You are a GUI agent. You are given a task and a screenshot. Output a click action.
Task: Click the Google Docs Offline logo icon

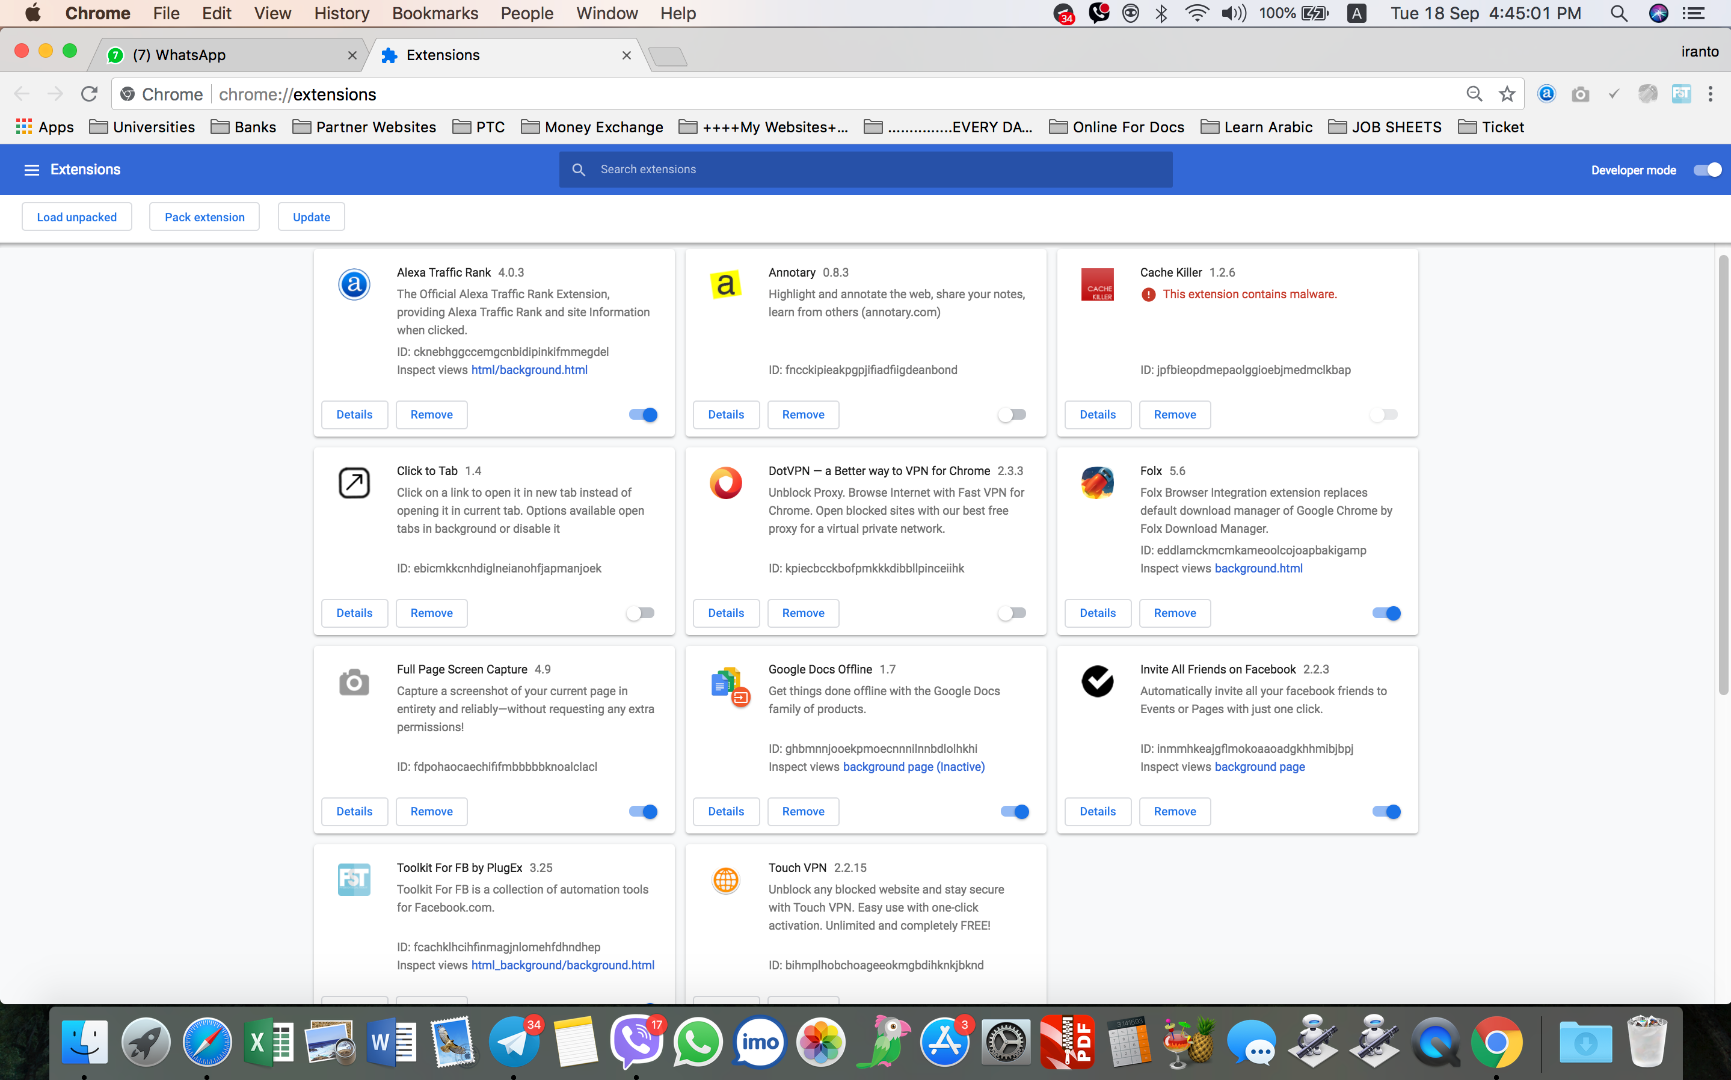click(729, 685)
